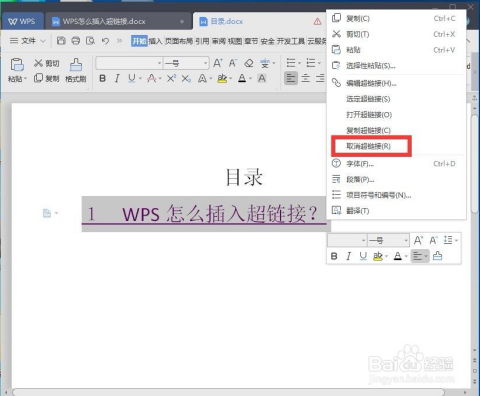Click the text effects outlined A icon

202,78
